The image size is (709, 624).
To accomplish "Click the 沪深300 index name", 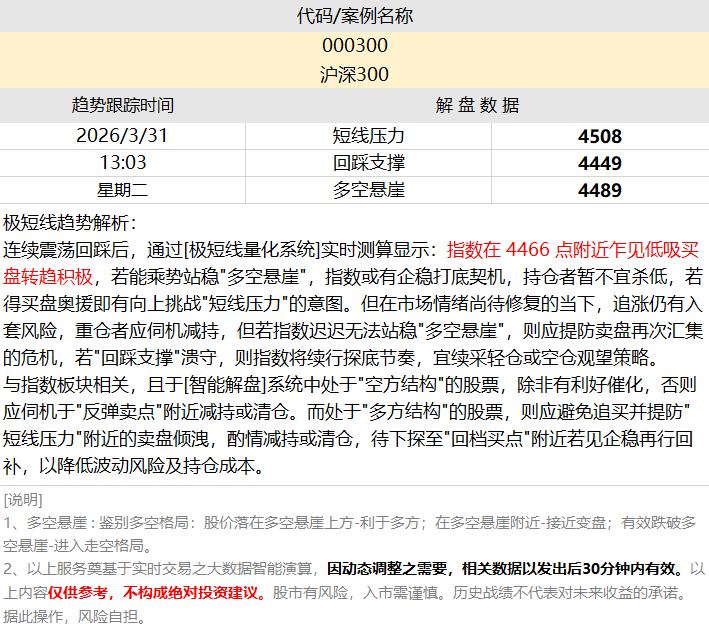I will click(354, 75).
